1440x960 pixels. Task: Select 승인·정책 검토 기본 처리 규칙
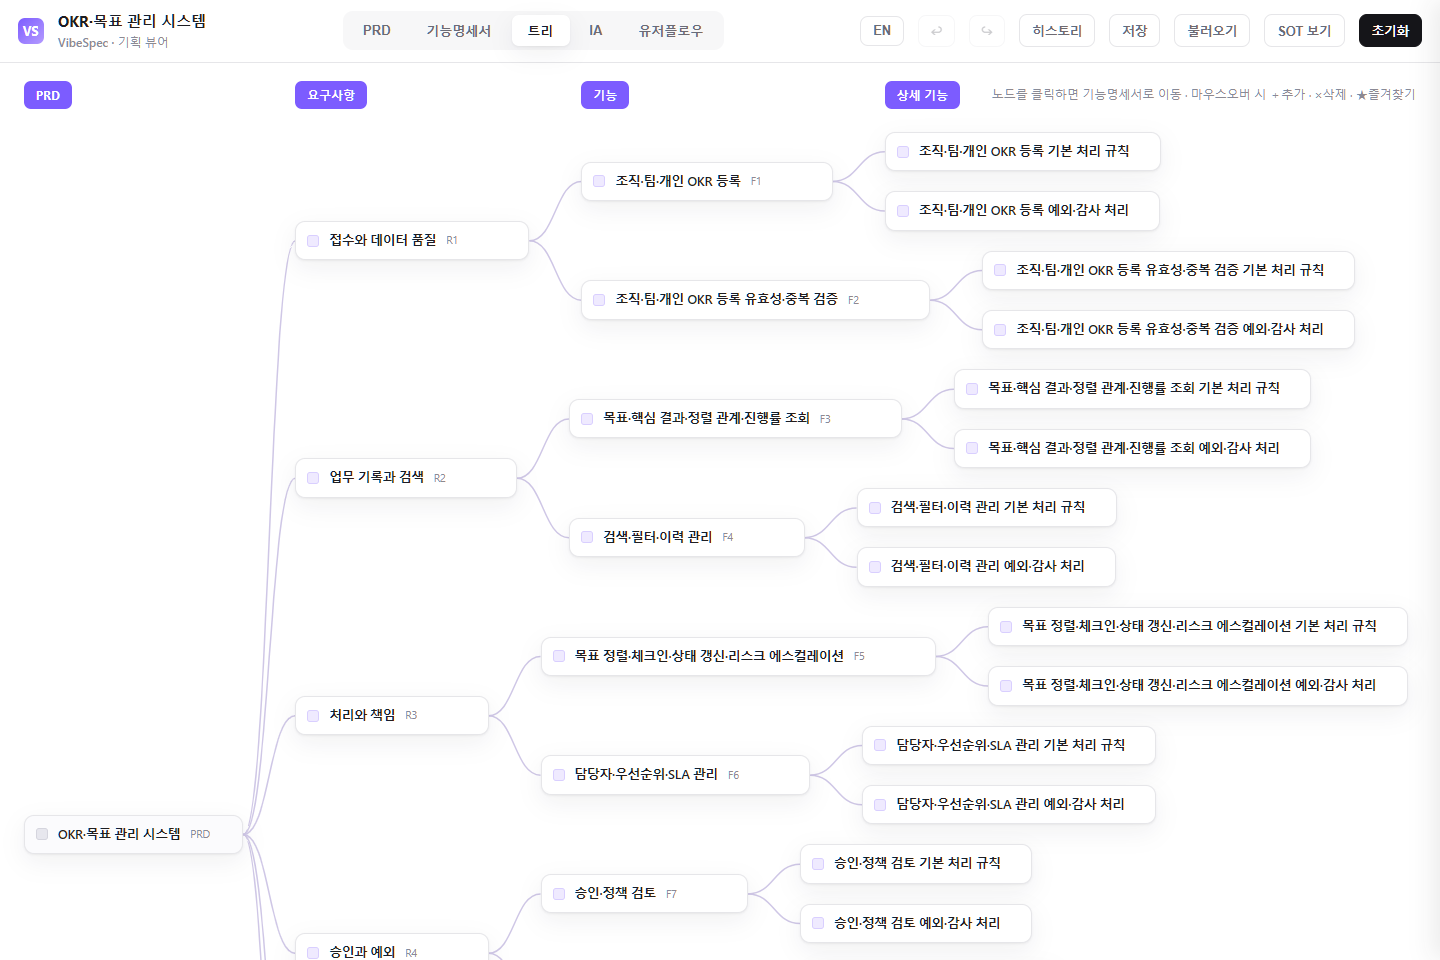(x=915, y=863)
